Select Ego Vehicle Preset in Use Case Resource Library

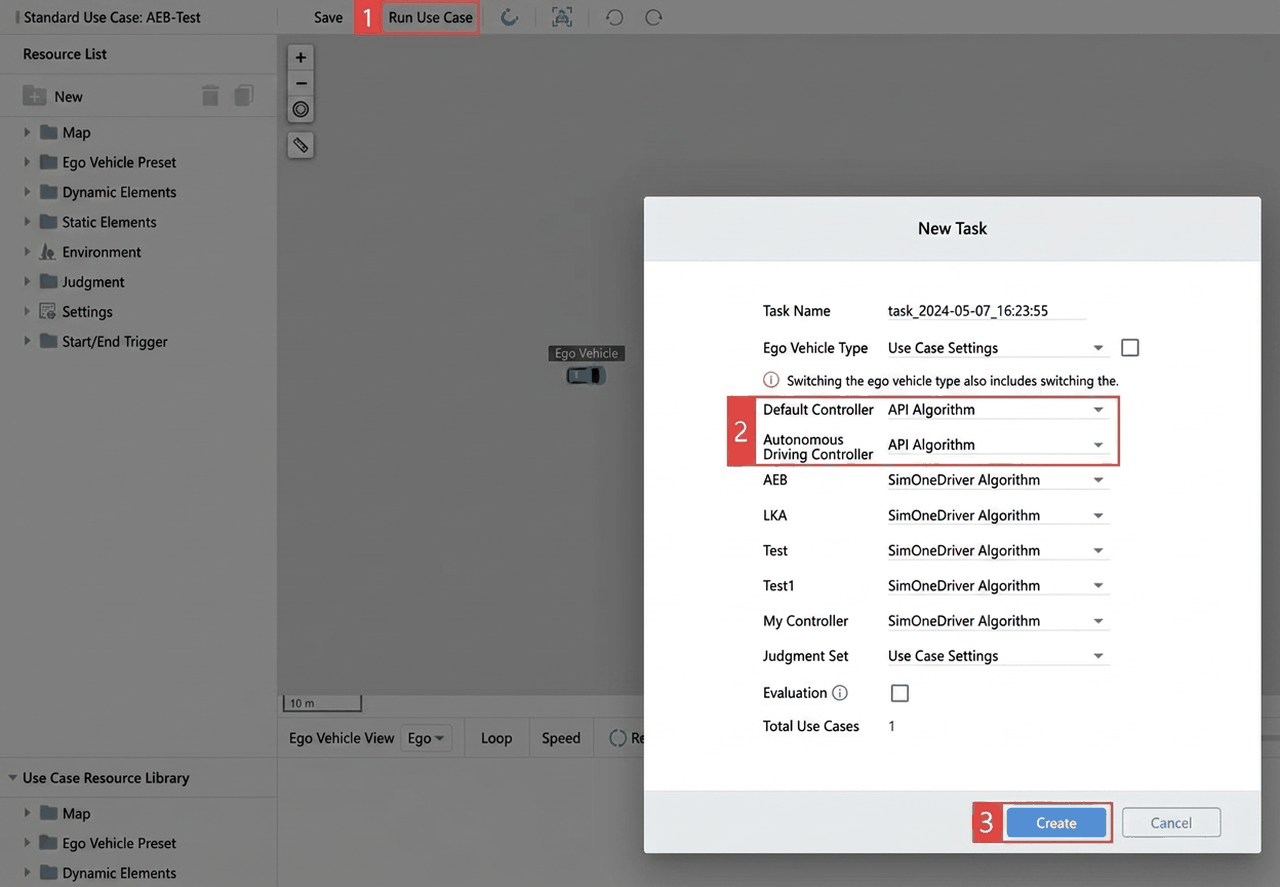(138, 843)
